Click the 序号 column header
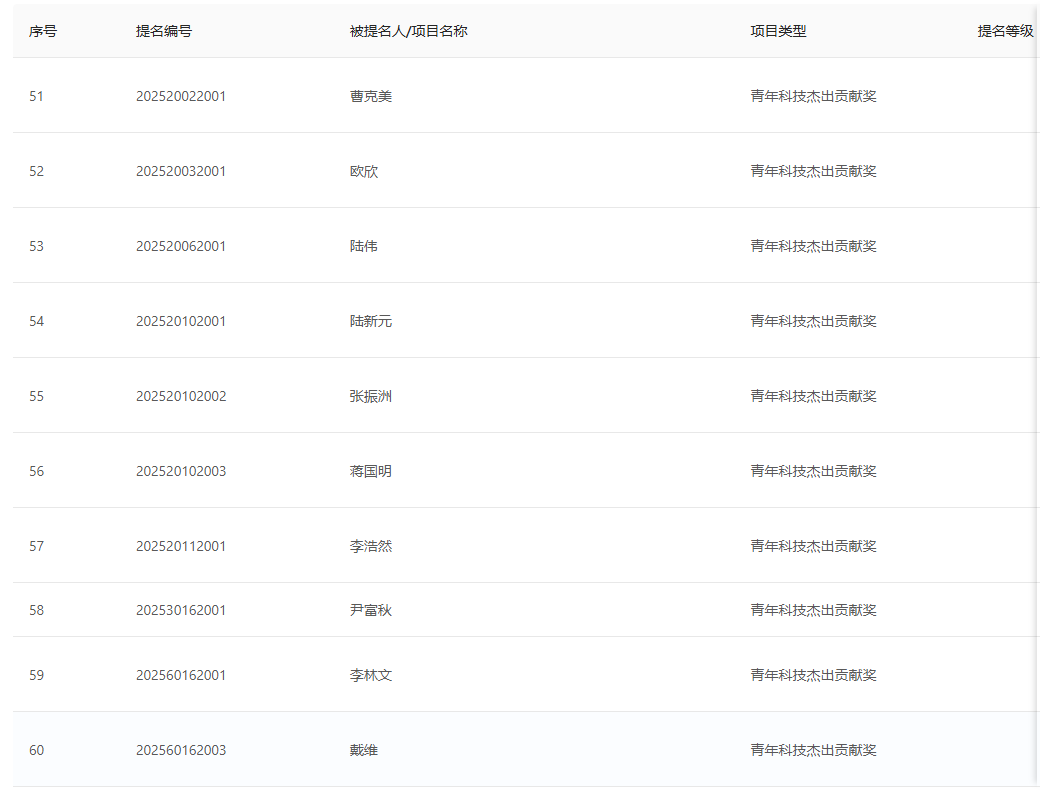The width and height of the screenshot is (1040, 798). [x=41, y=31]
